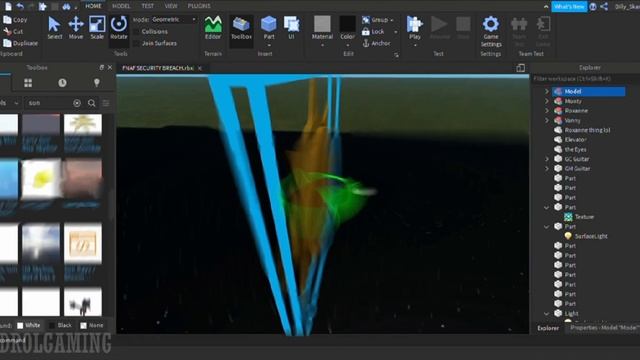The height and width of the screenshot is (360, 640).
Task: Share the game via share icon
Action: point(604,7)
